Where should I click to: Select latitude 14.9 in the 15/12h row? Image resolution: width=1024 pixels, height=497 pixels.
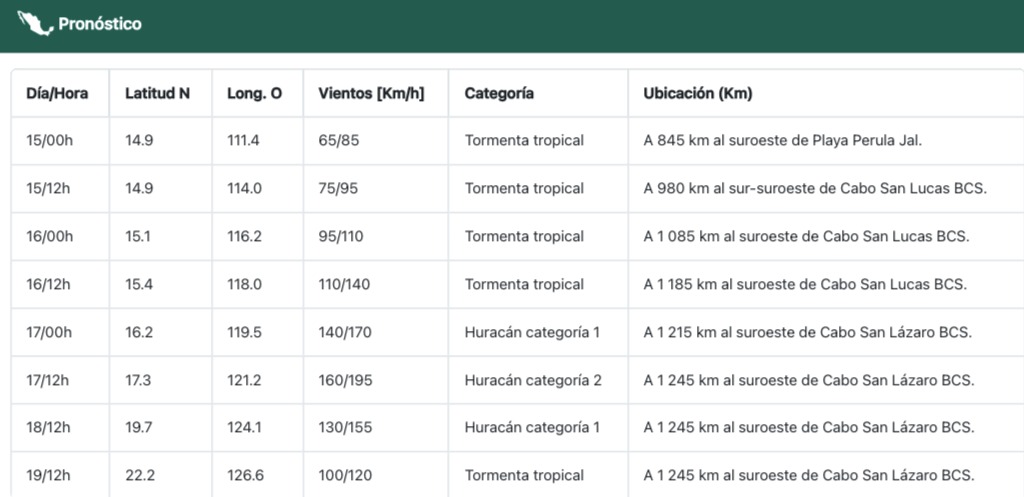(x=139, y=188)
